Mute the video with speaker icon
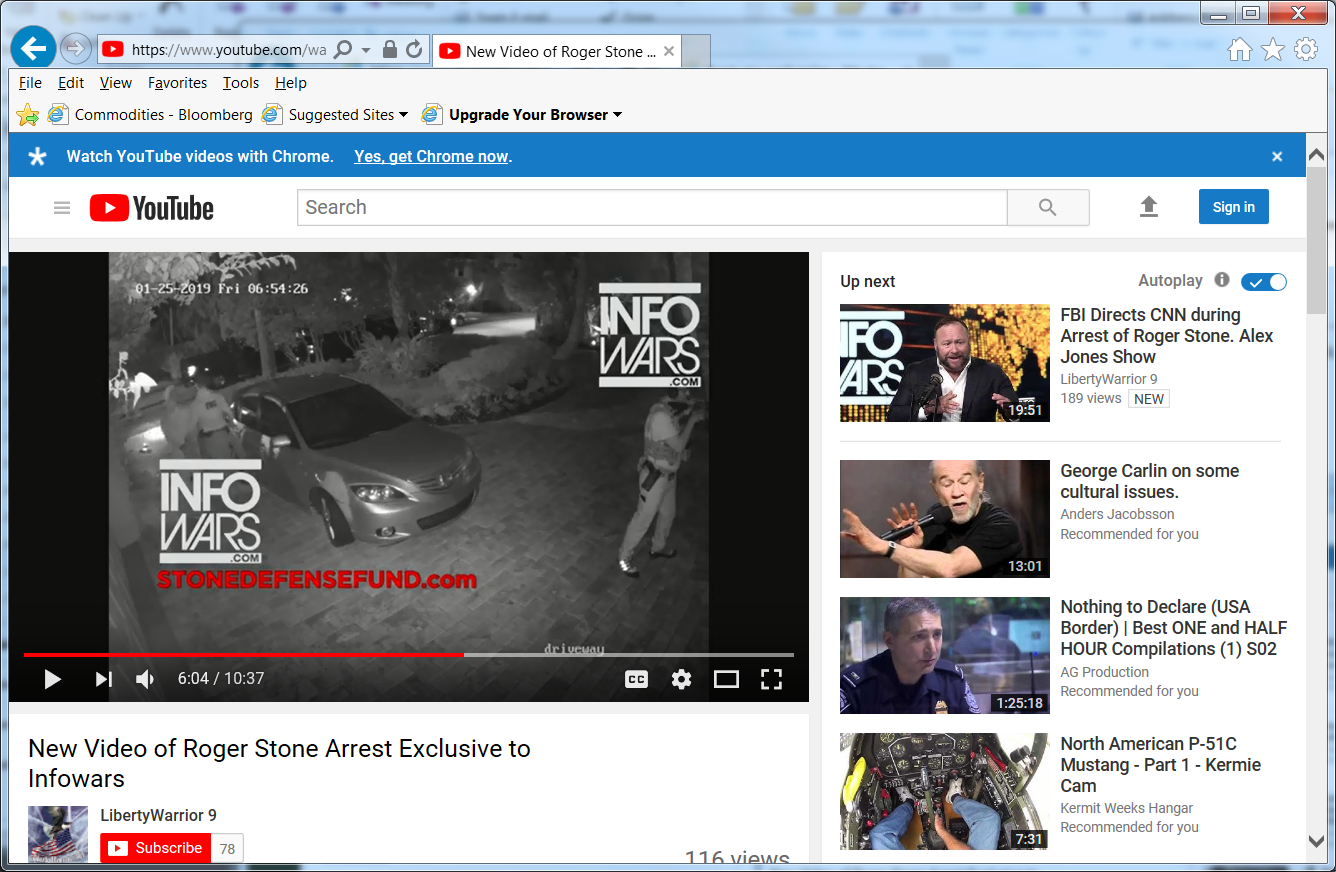Image resolution: width=1336 pixels, height=872 pixels. pyautogui.click(x=145, y=679)
